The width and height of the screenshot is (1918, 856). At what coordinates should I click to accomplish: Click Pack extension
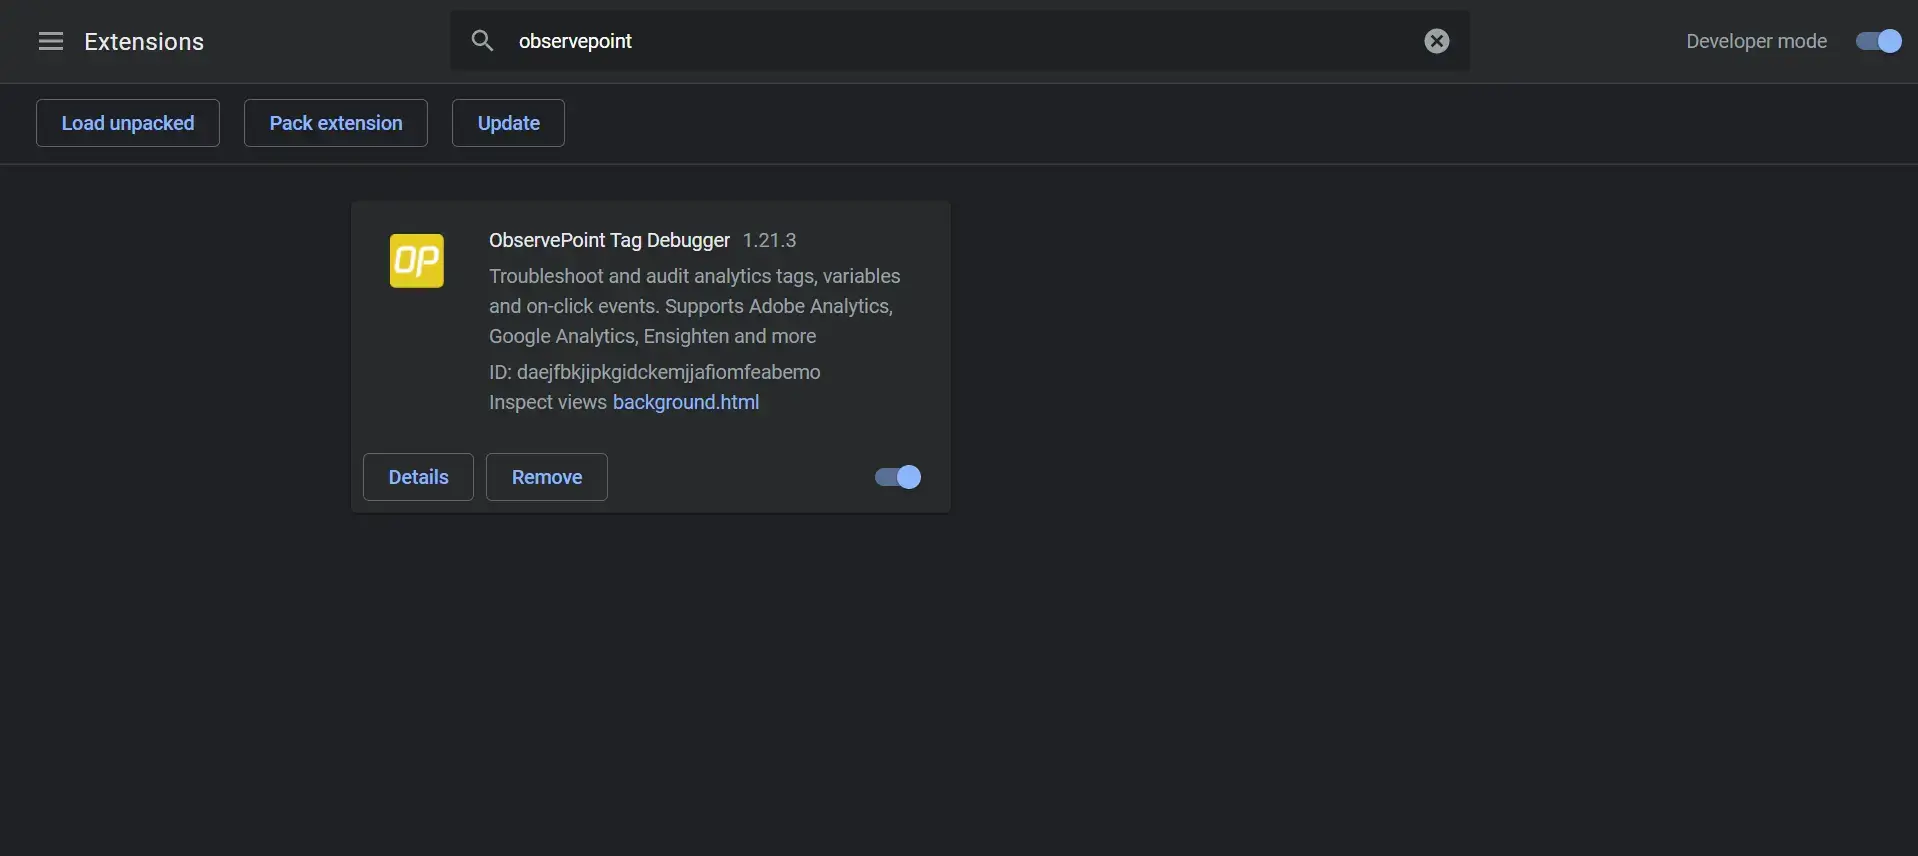pos(336,123)
